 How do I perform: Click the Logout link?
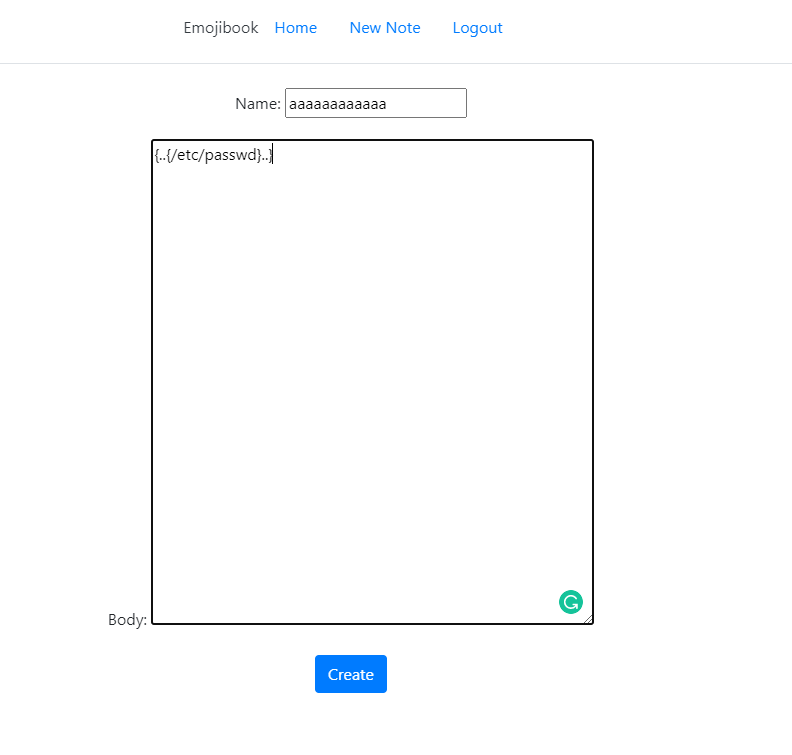pyautogui.click(x=477, y=28)
